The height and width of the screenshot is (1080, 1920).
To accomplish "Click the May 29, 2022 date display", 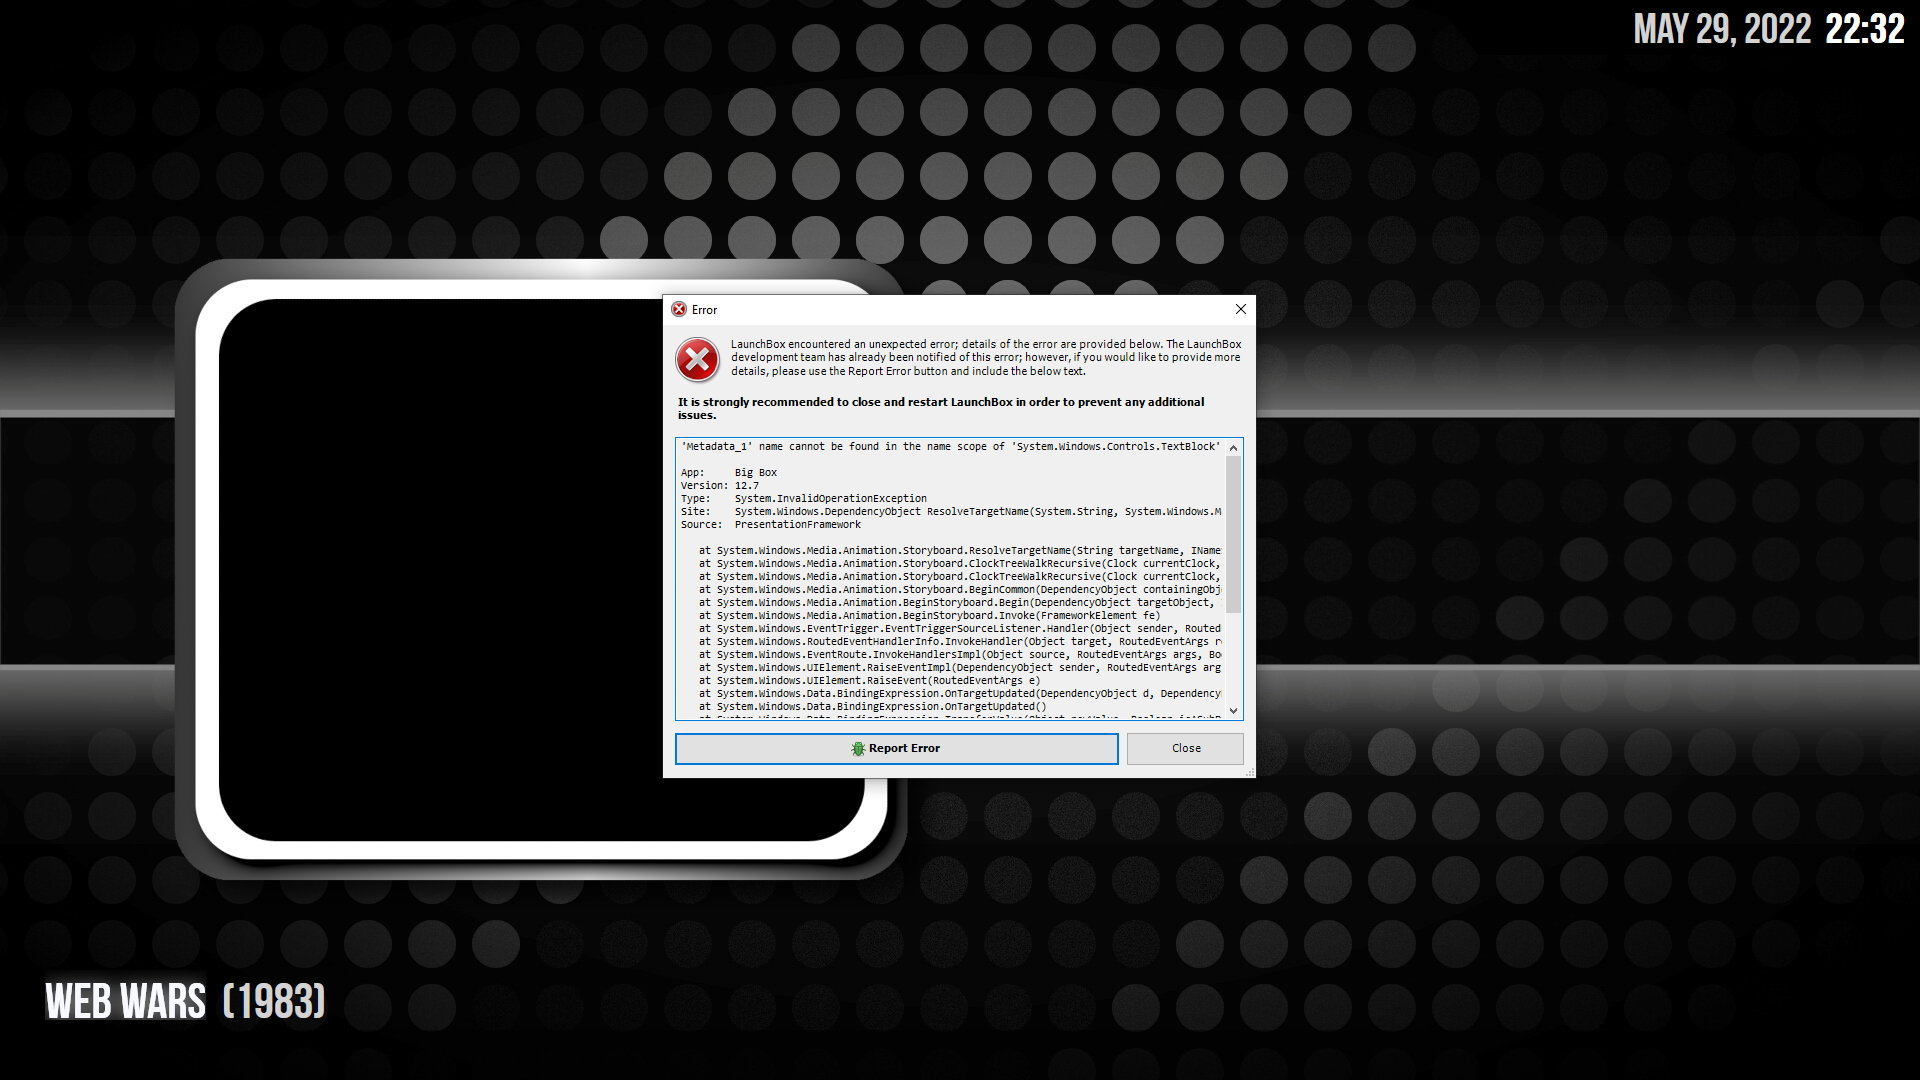I will (x=1722, y=29).
